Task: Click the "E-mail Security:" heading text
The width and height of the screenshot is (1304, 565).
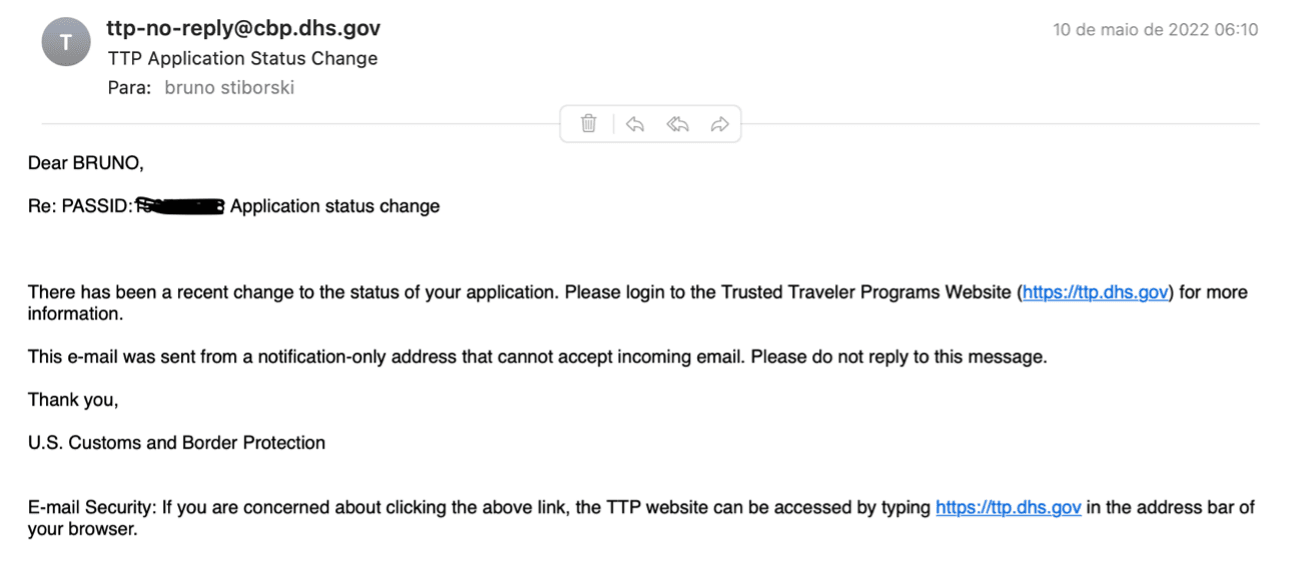Action: click(x=92, y=508)
